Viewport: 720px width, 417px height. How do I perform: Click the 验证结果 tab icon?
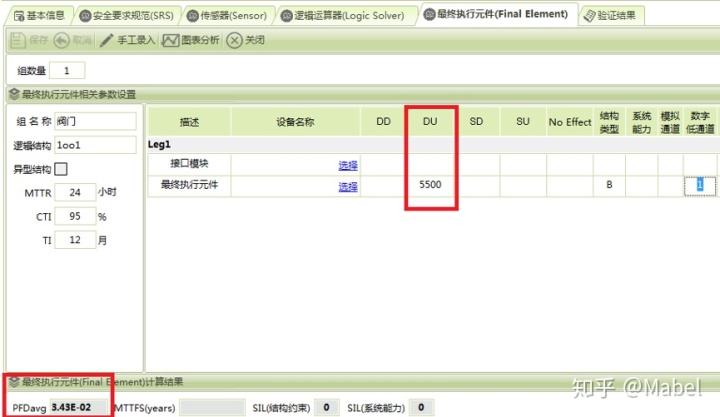[589, 16]
